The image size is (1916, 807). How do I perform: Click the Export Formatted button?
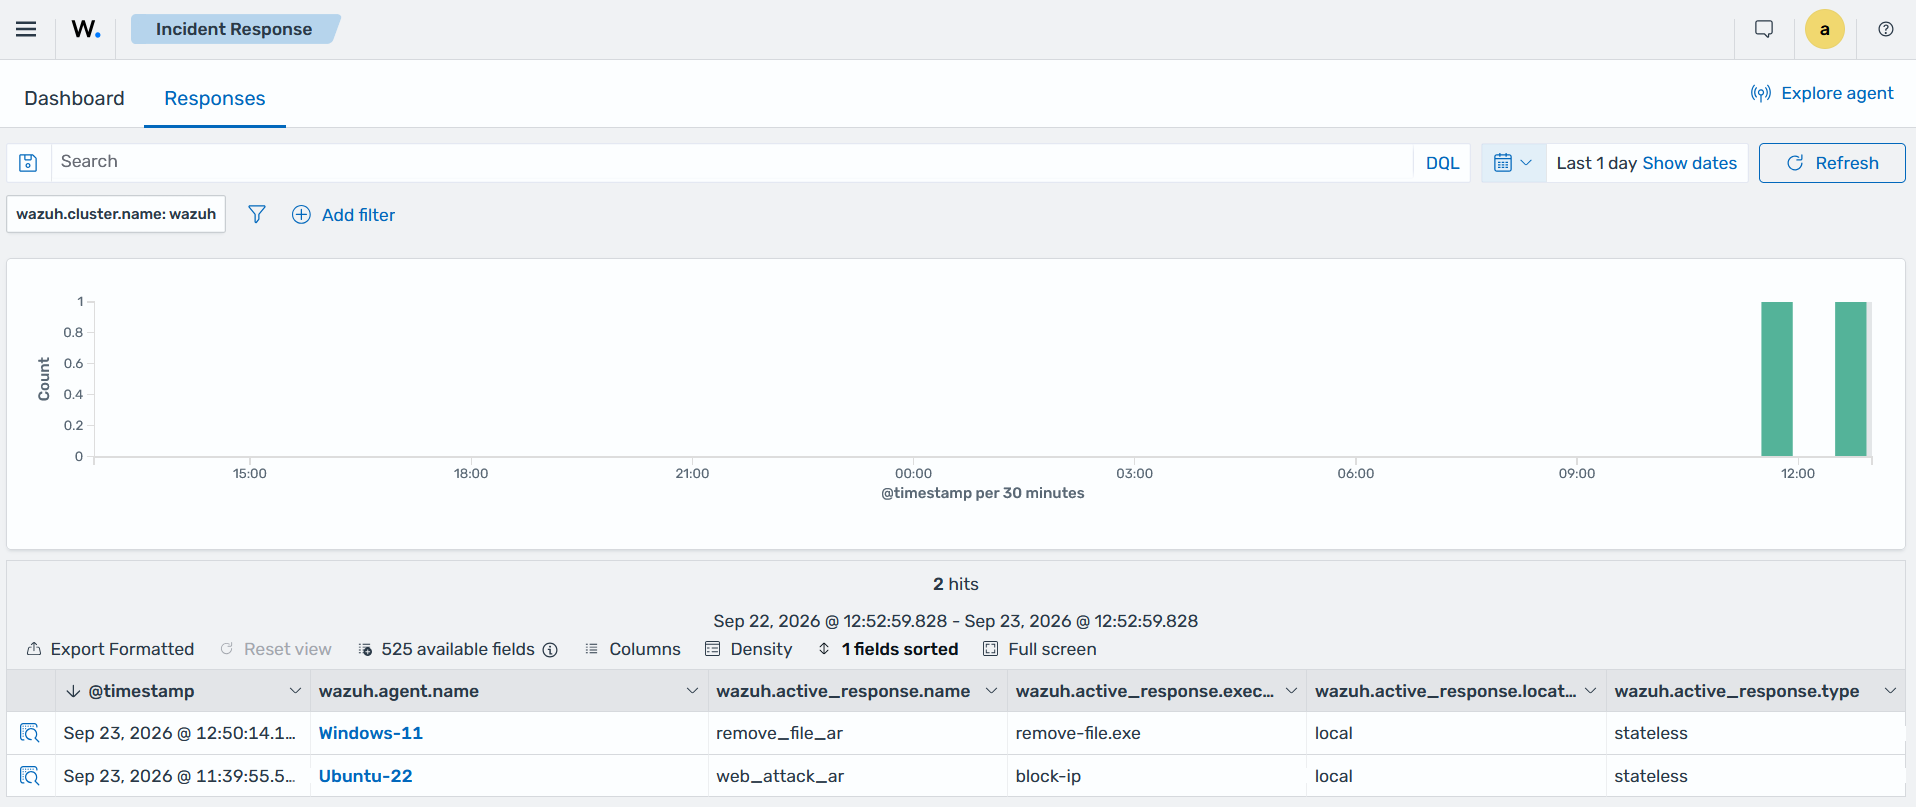[x=110, y=649]
